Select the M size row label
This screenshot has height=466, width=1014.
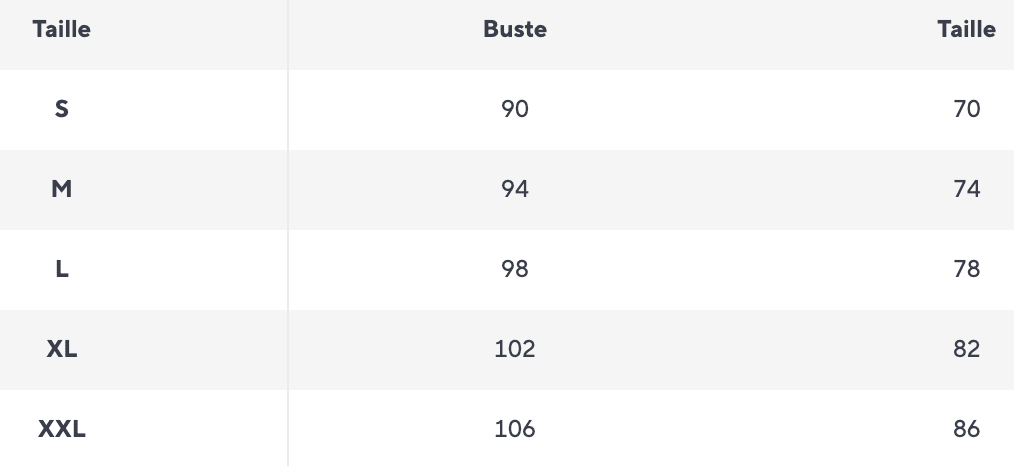pos(61,189)
